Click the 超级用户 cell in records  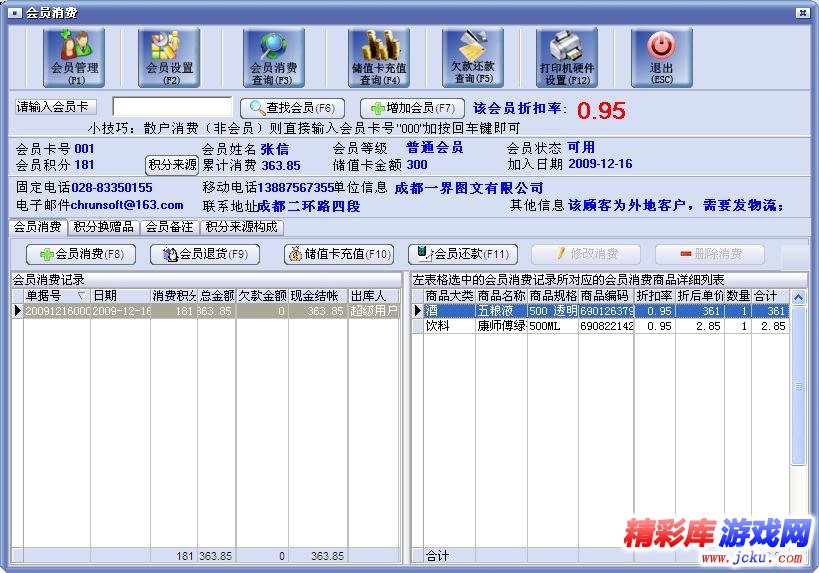point(373,311)
